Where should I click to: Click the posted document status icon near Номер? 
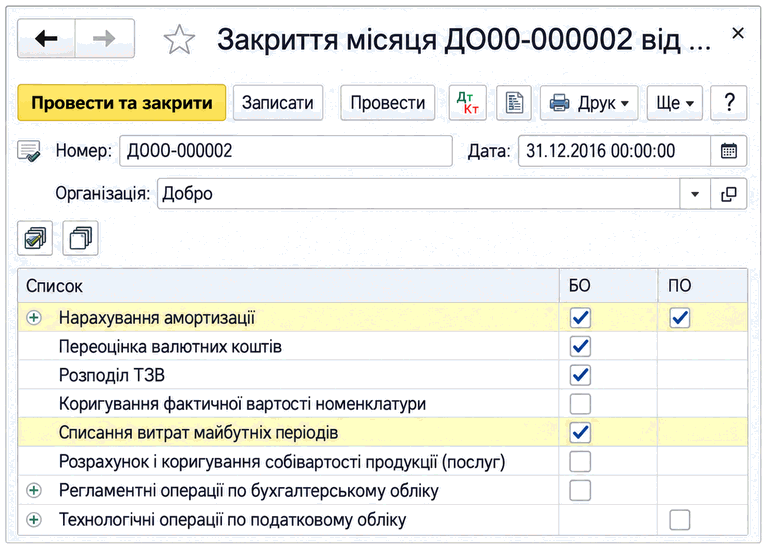pyautogui.click(x=29, y=151)
